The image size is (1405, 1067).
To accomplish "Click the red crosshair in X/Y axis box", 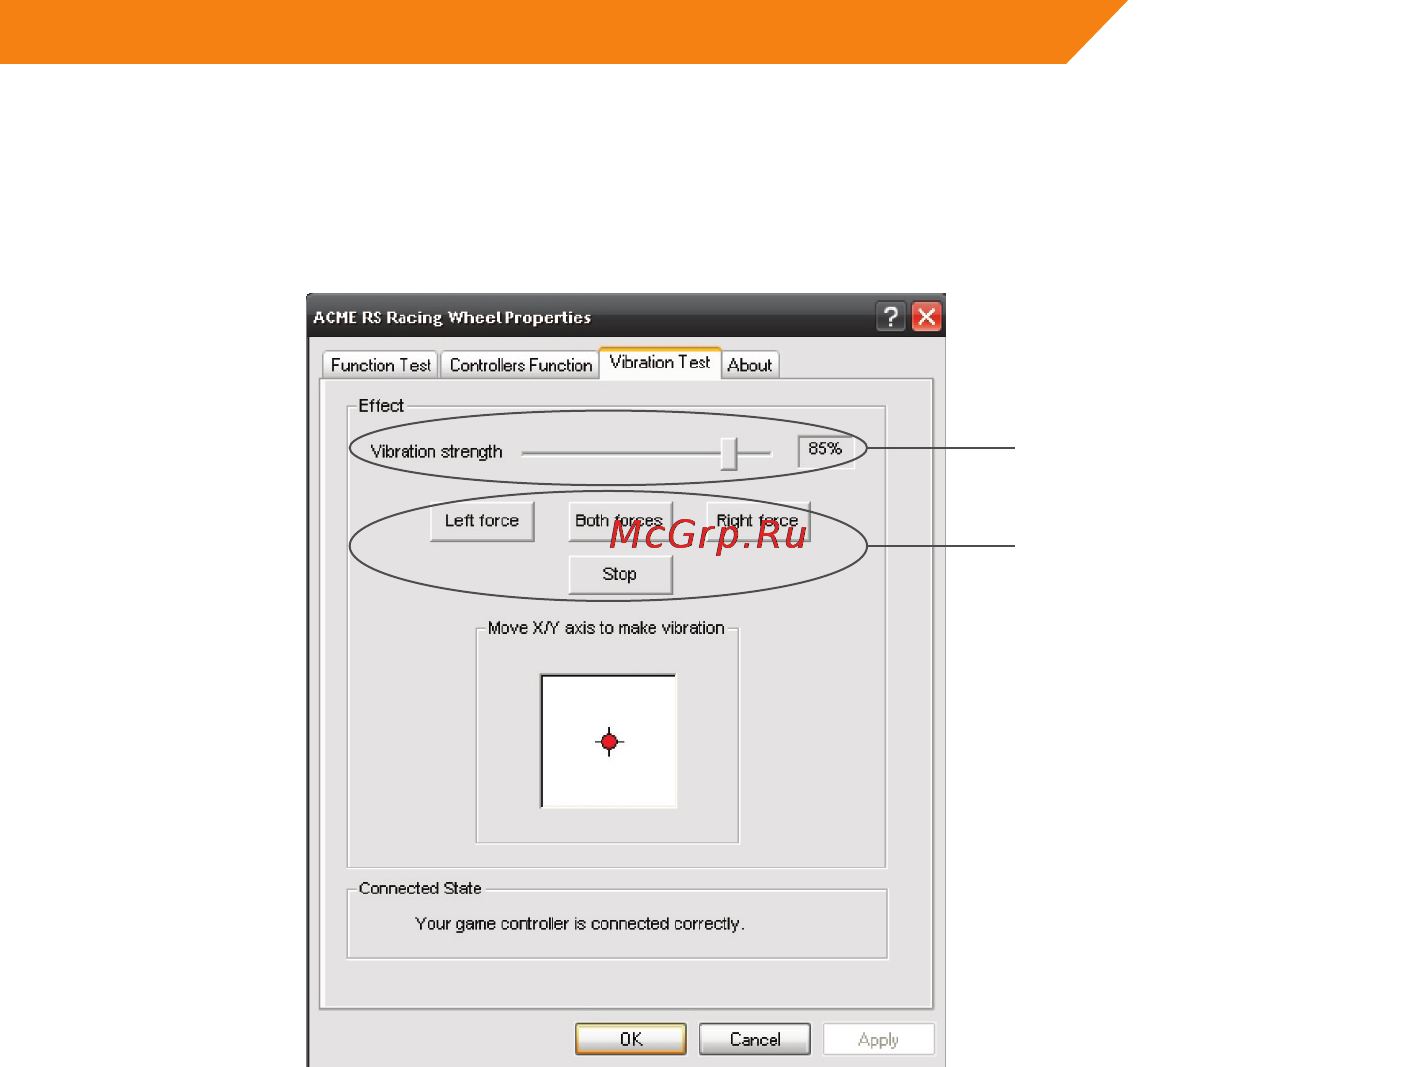I will pos(609,742).
